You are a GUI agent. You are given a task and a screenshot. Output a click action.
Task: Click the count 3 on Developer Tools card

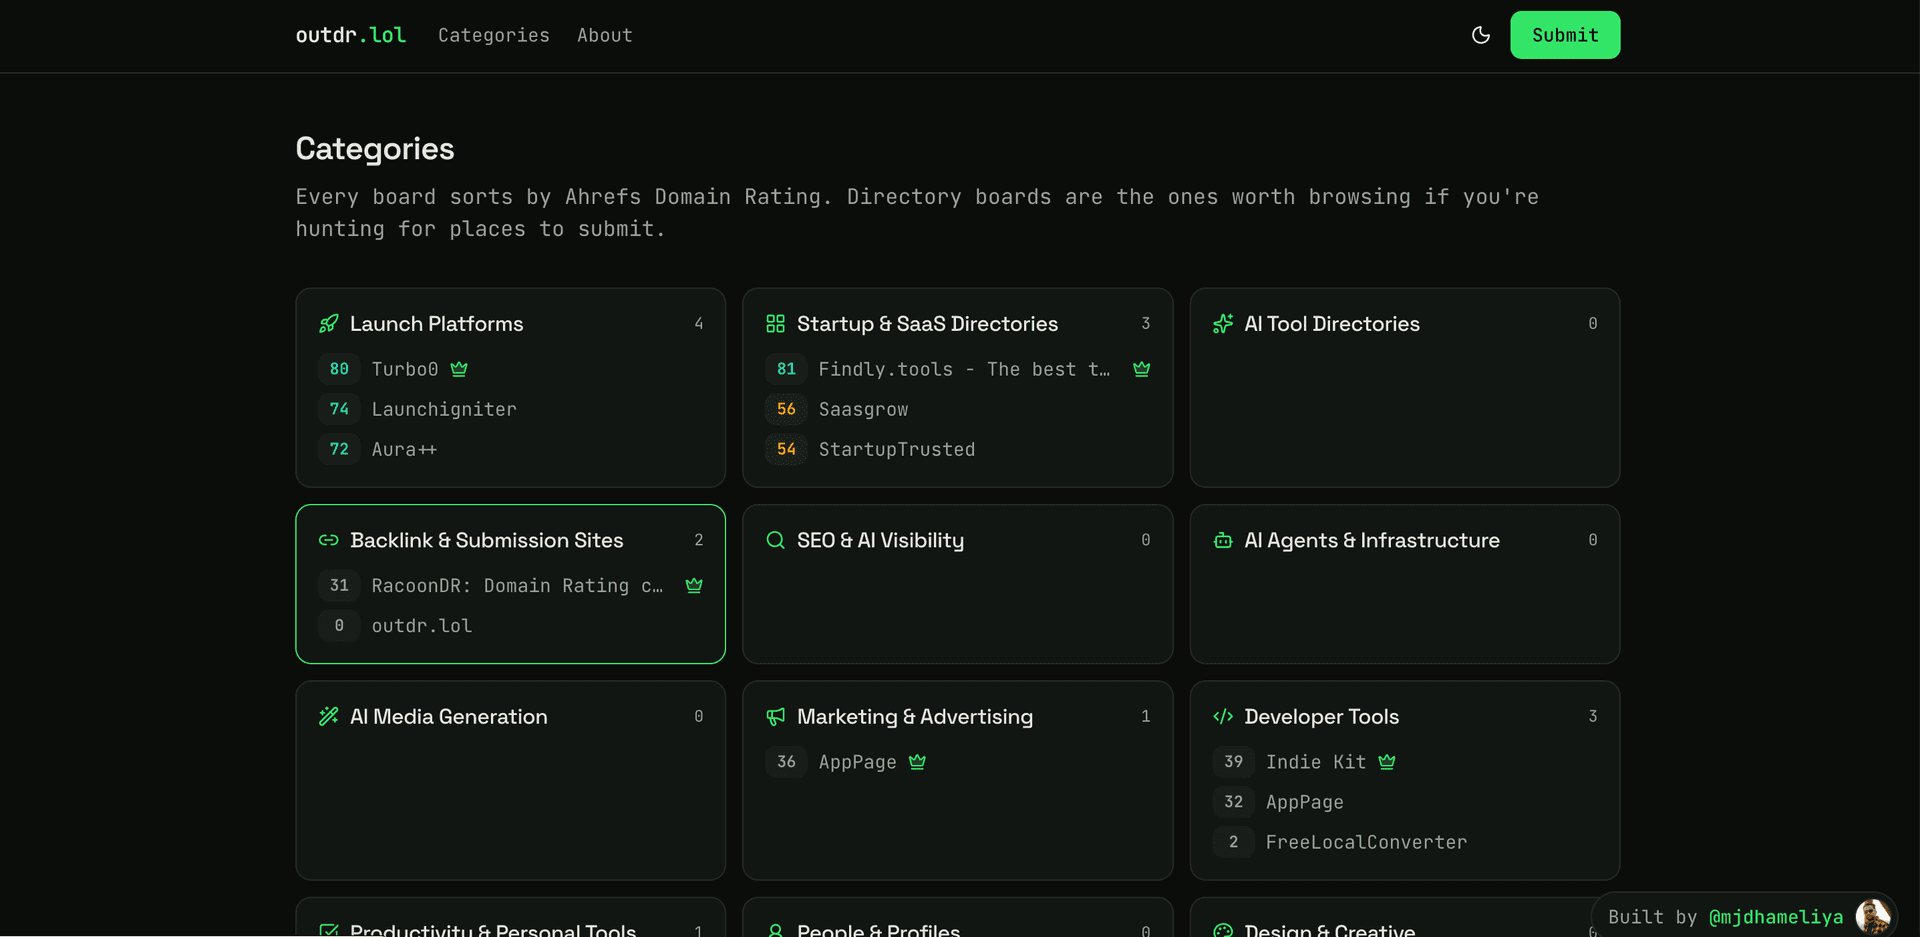[x=1592, y=717]
